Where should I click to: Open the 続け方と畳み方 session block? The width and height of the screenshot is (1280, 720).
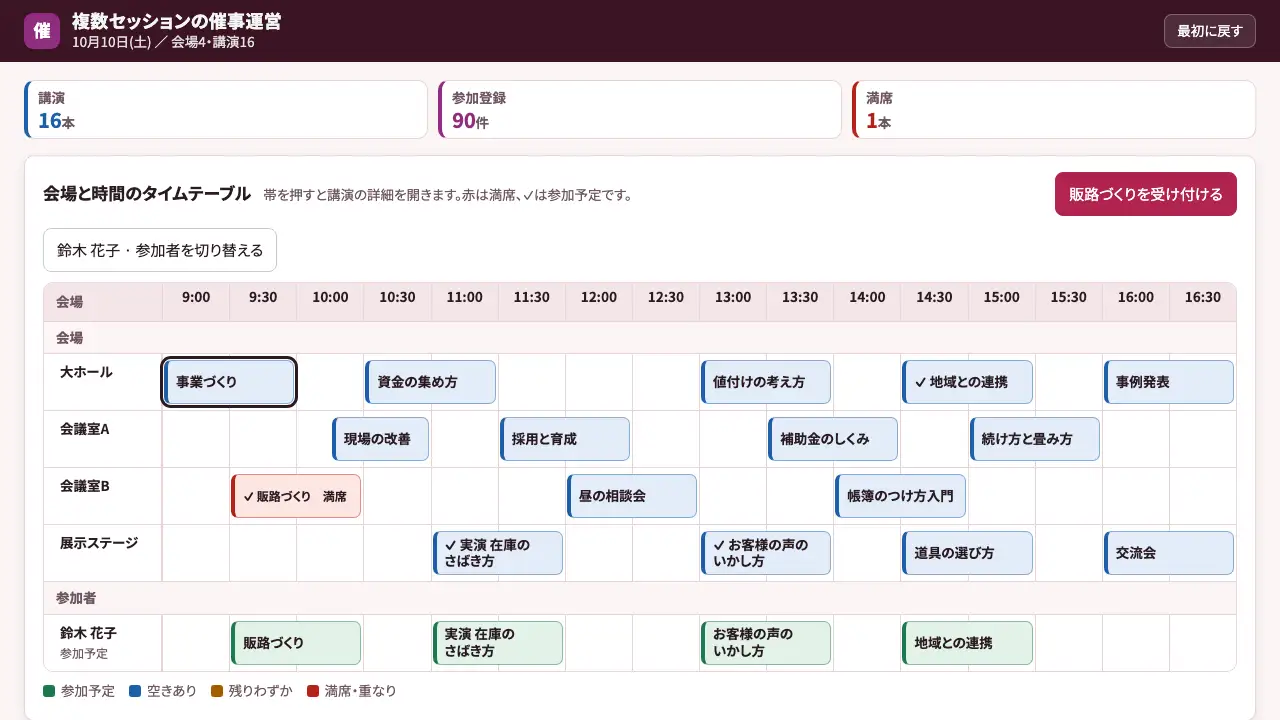(1034, 439)
